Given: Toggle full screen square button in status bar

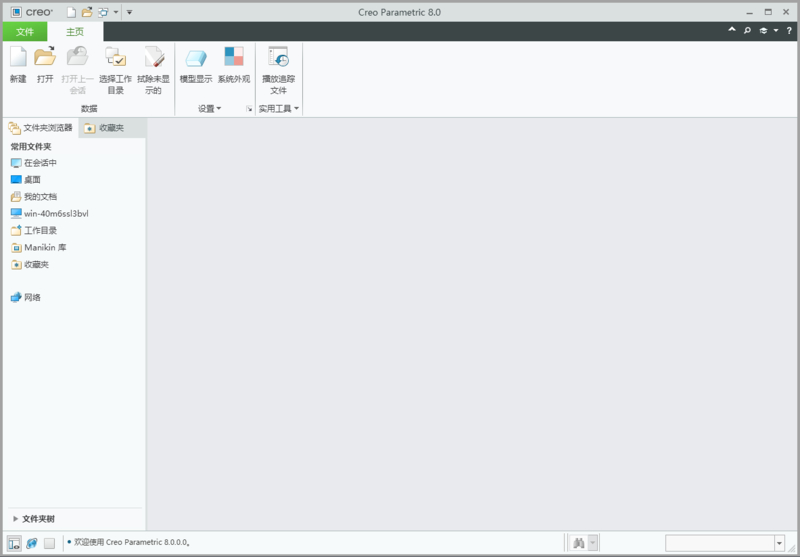Looking at the screenshot, I should pos(49,543).
